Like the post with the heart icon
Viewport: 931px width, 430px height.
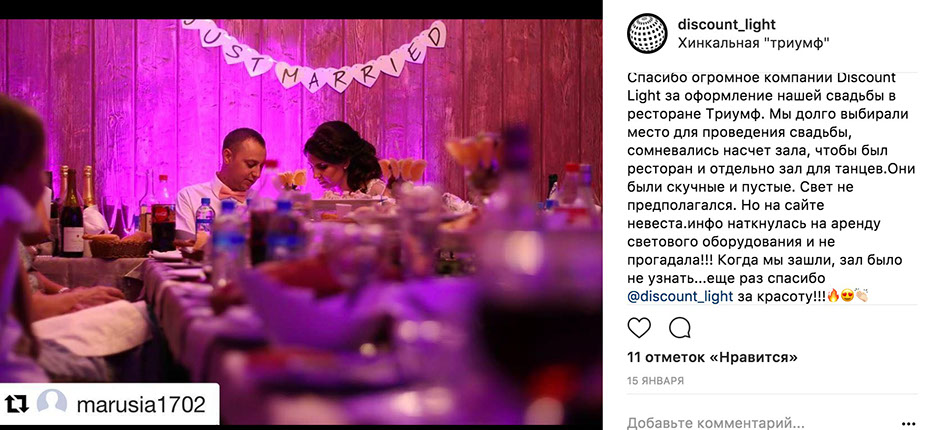639,328
